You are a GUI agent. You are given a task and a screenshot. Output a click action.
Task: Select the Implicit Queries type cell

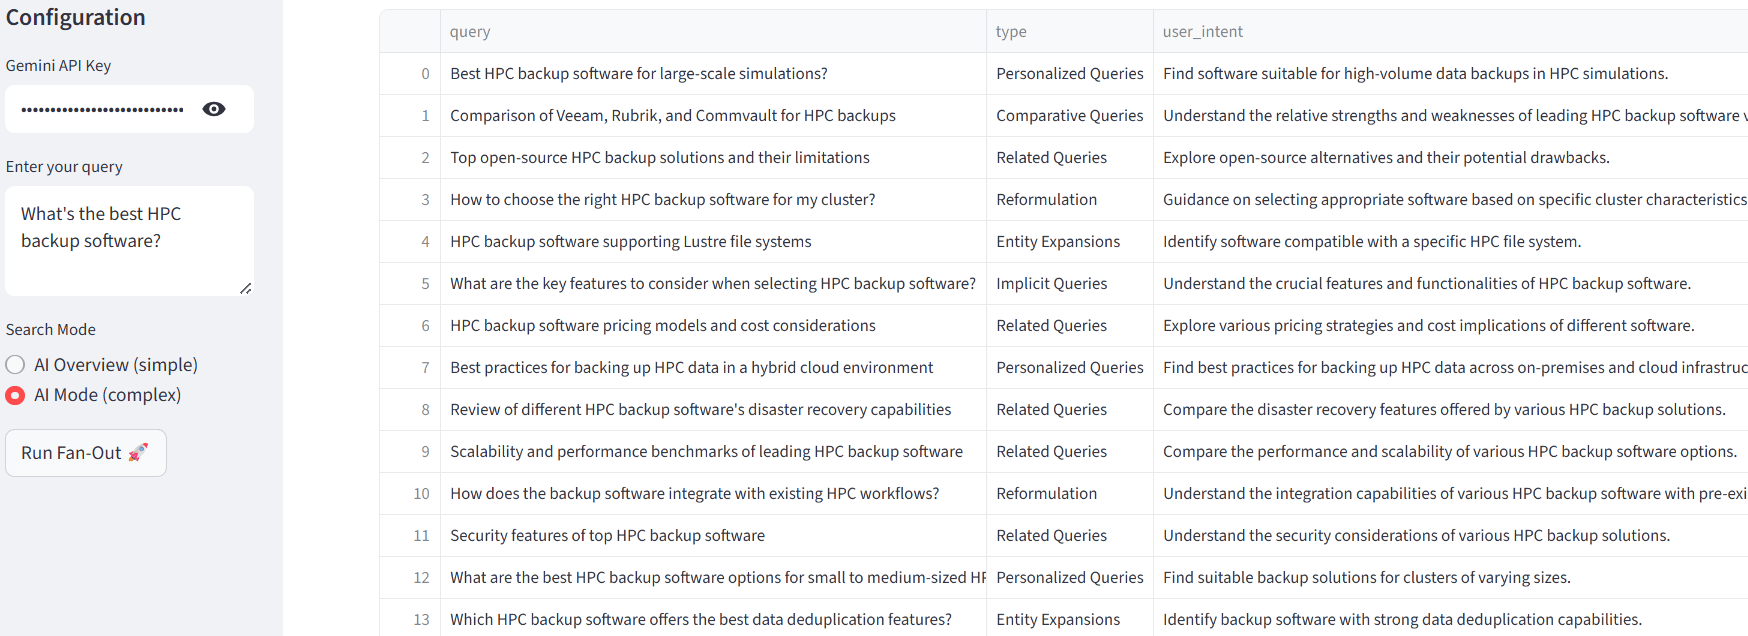pyautogui.click(x=1051, y=284)
